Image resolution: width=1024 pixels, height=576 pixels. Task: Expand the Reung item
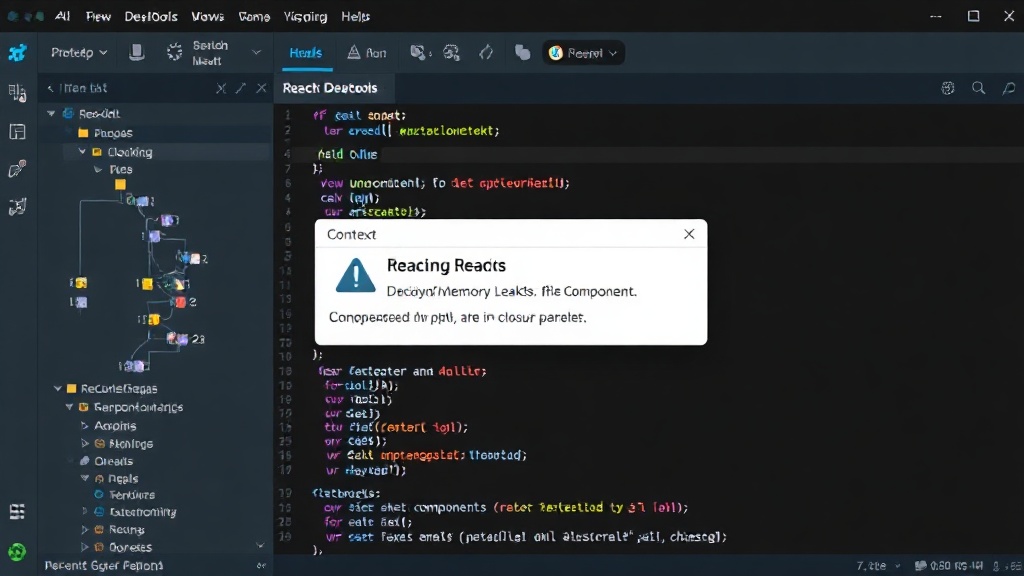[x=85, y=530]
